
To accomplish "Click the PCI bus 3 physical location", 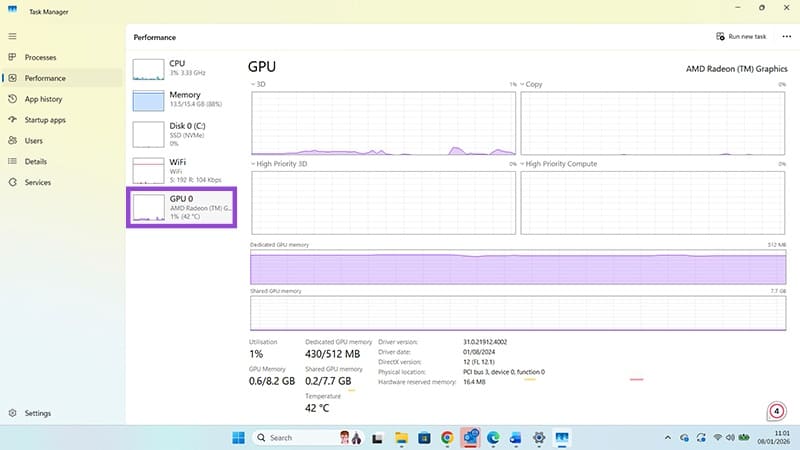I will [x=504, y=372].
